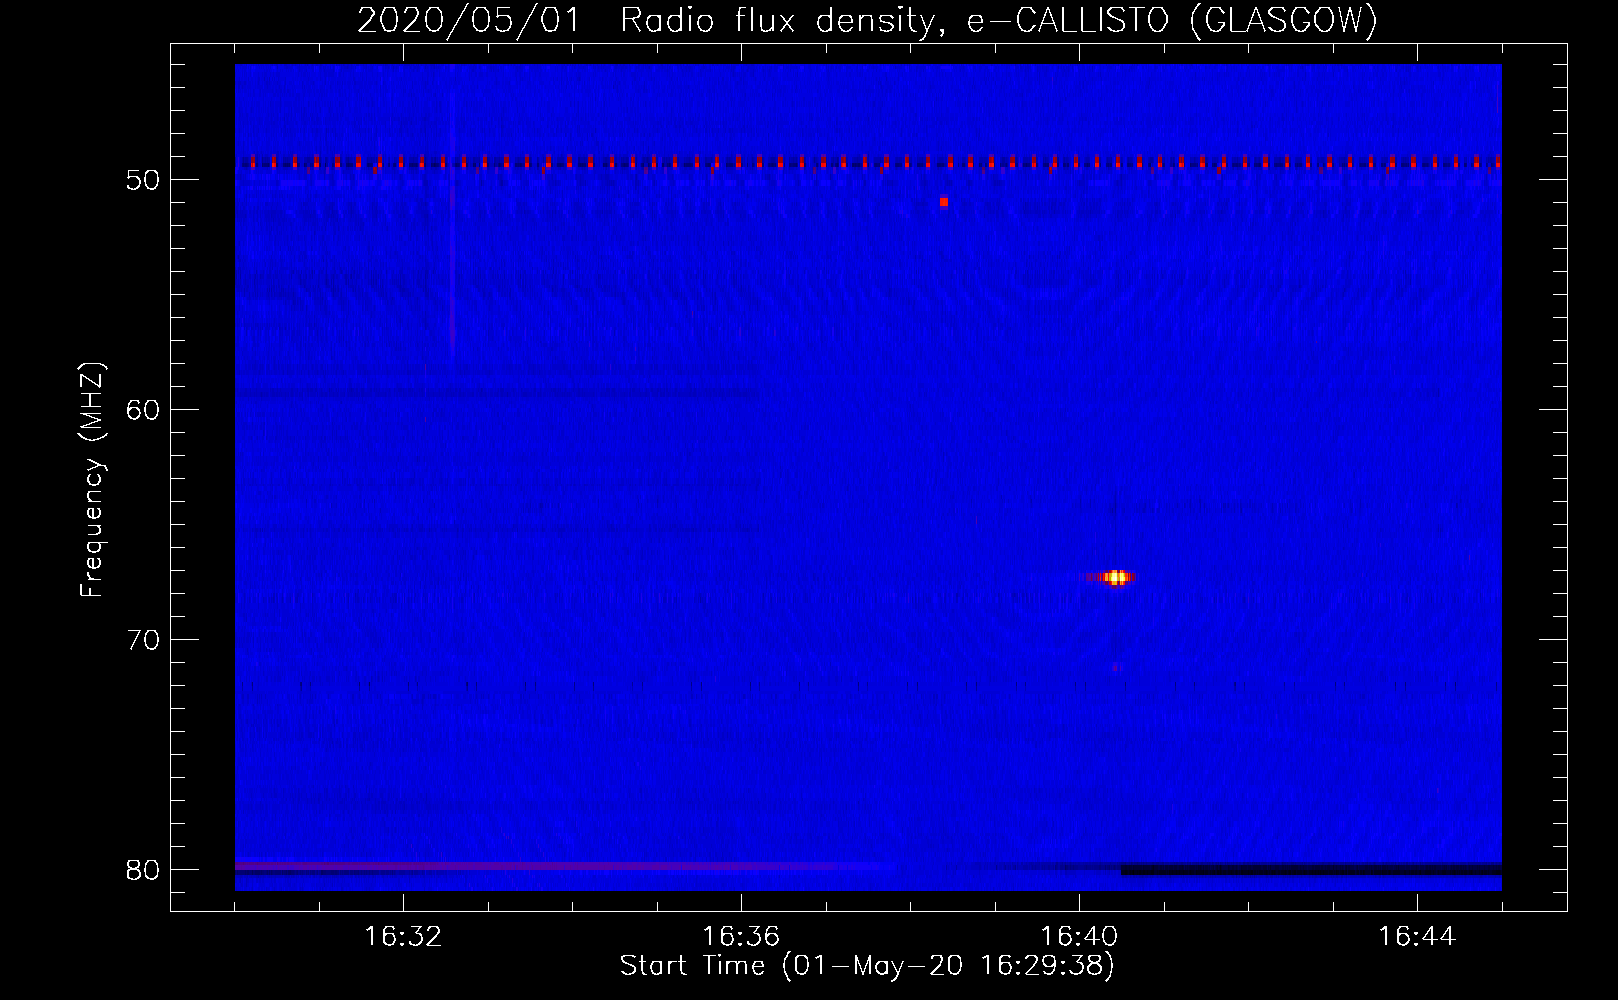Click the dark horizontal band near 59 MHz
Viewport: 1618px width, 1000px height.
pos(500,393)
